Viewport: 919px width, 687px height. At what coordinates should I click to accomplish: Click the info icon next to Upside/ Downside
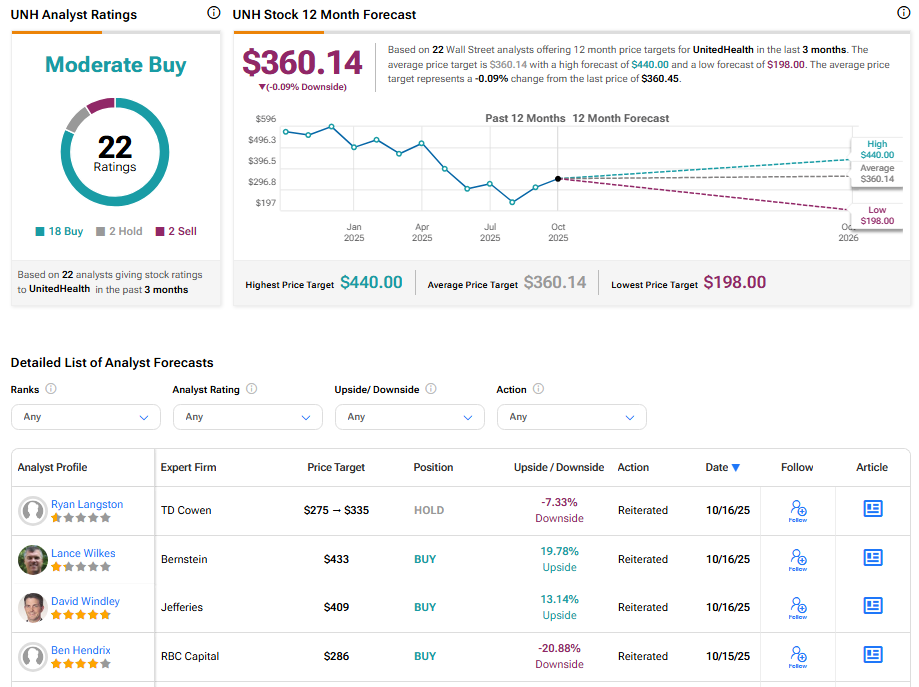click(x=430, y=389)
